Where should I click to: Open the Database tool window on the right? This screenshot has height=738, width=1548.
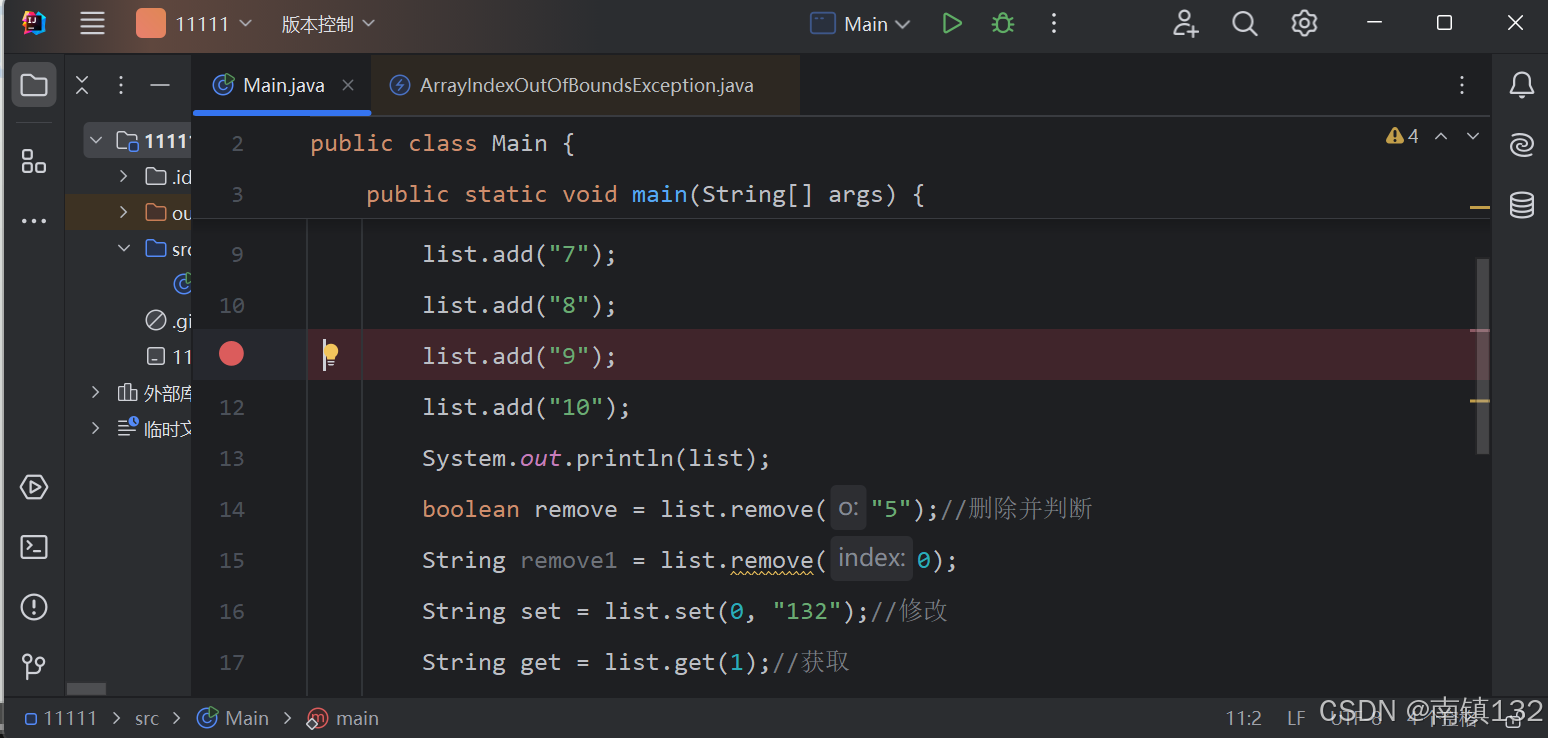pyautogui.click(x=1521, y=205)
